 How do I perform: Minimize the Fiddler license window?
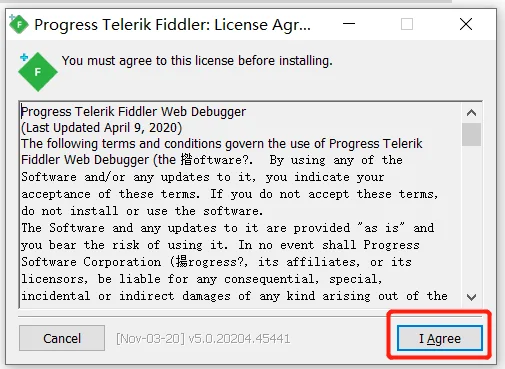point(349,24)
